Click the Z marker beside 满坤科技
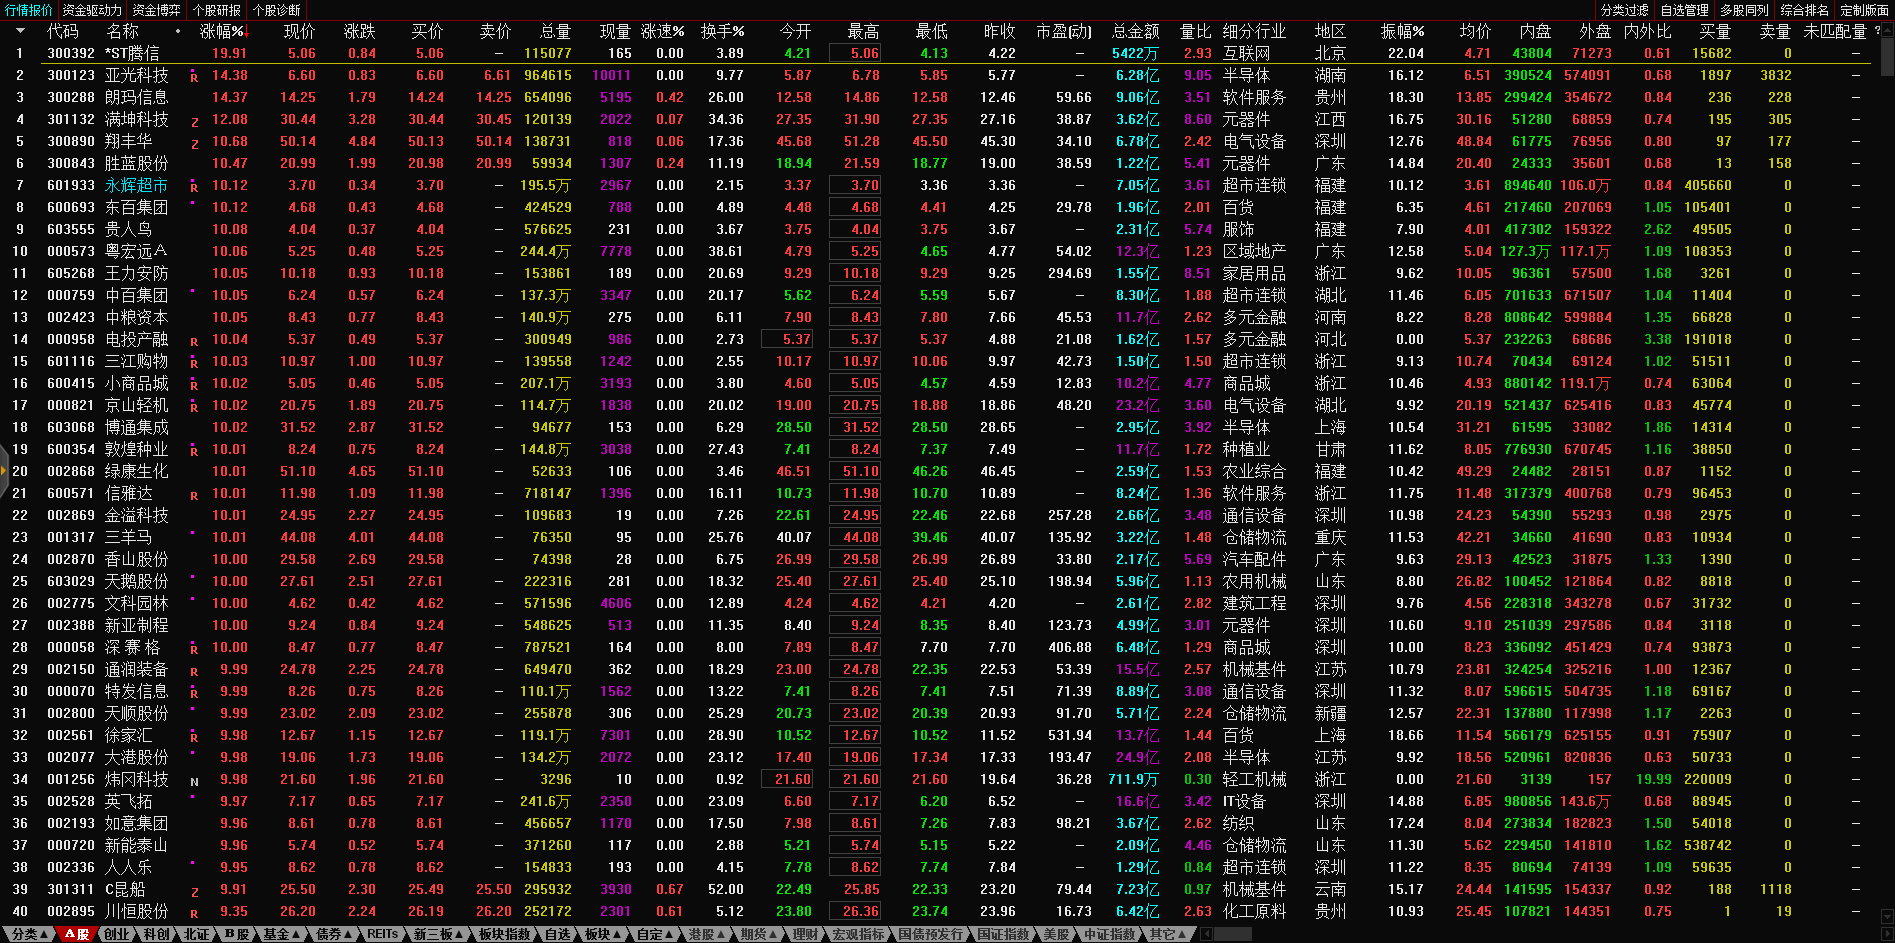1895x943 pixels. click(194, 121)
